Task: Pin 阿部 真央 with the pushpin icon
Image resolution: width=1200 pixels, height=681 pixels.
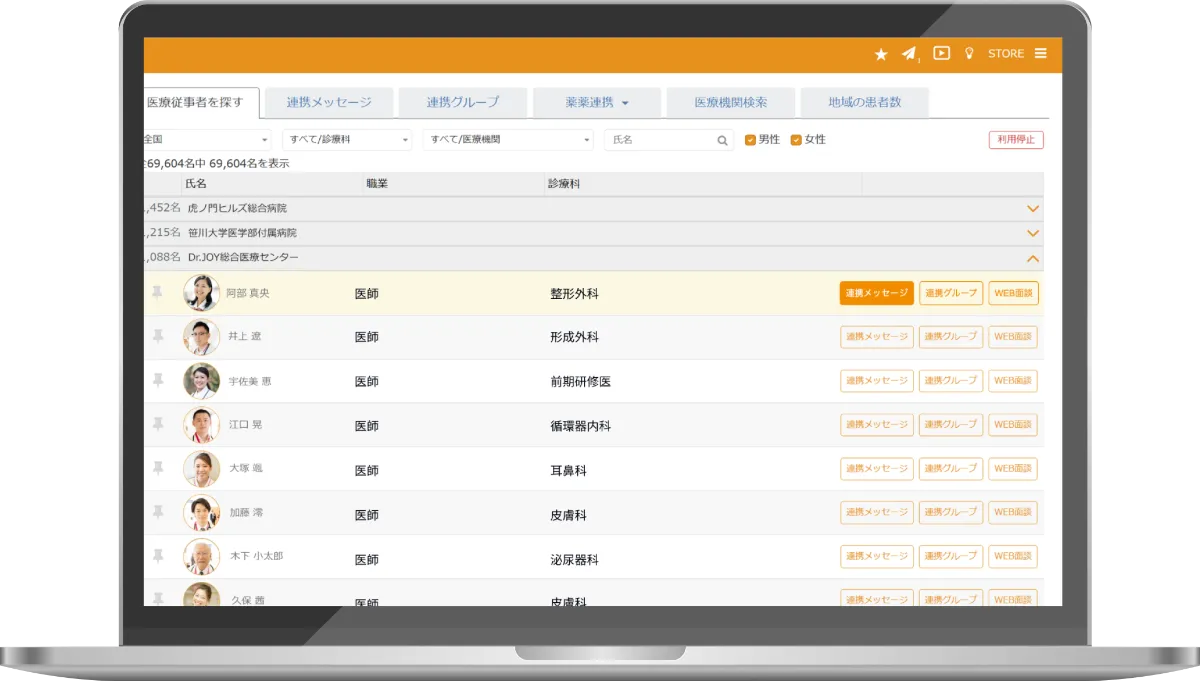Action: (x=157, y=293)
